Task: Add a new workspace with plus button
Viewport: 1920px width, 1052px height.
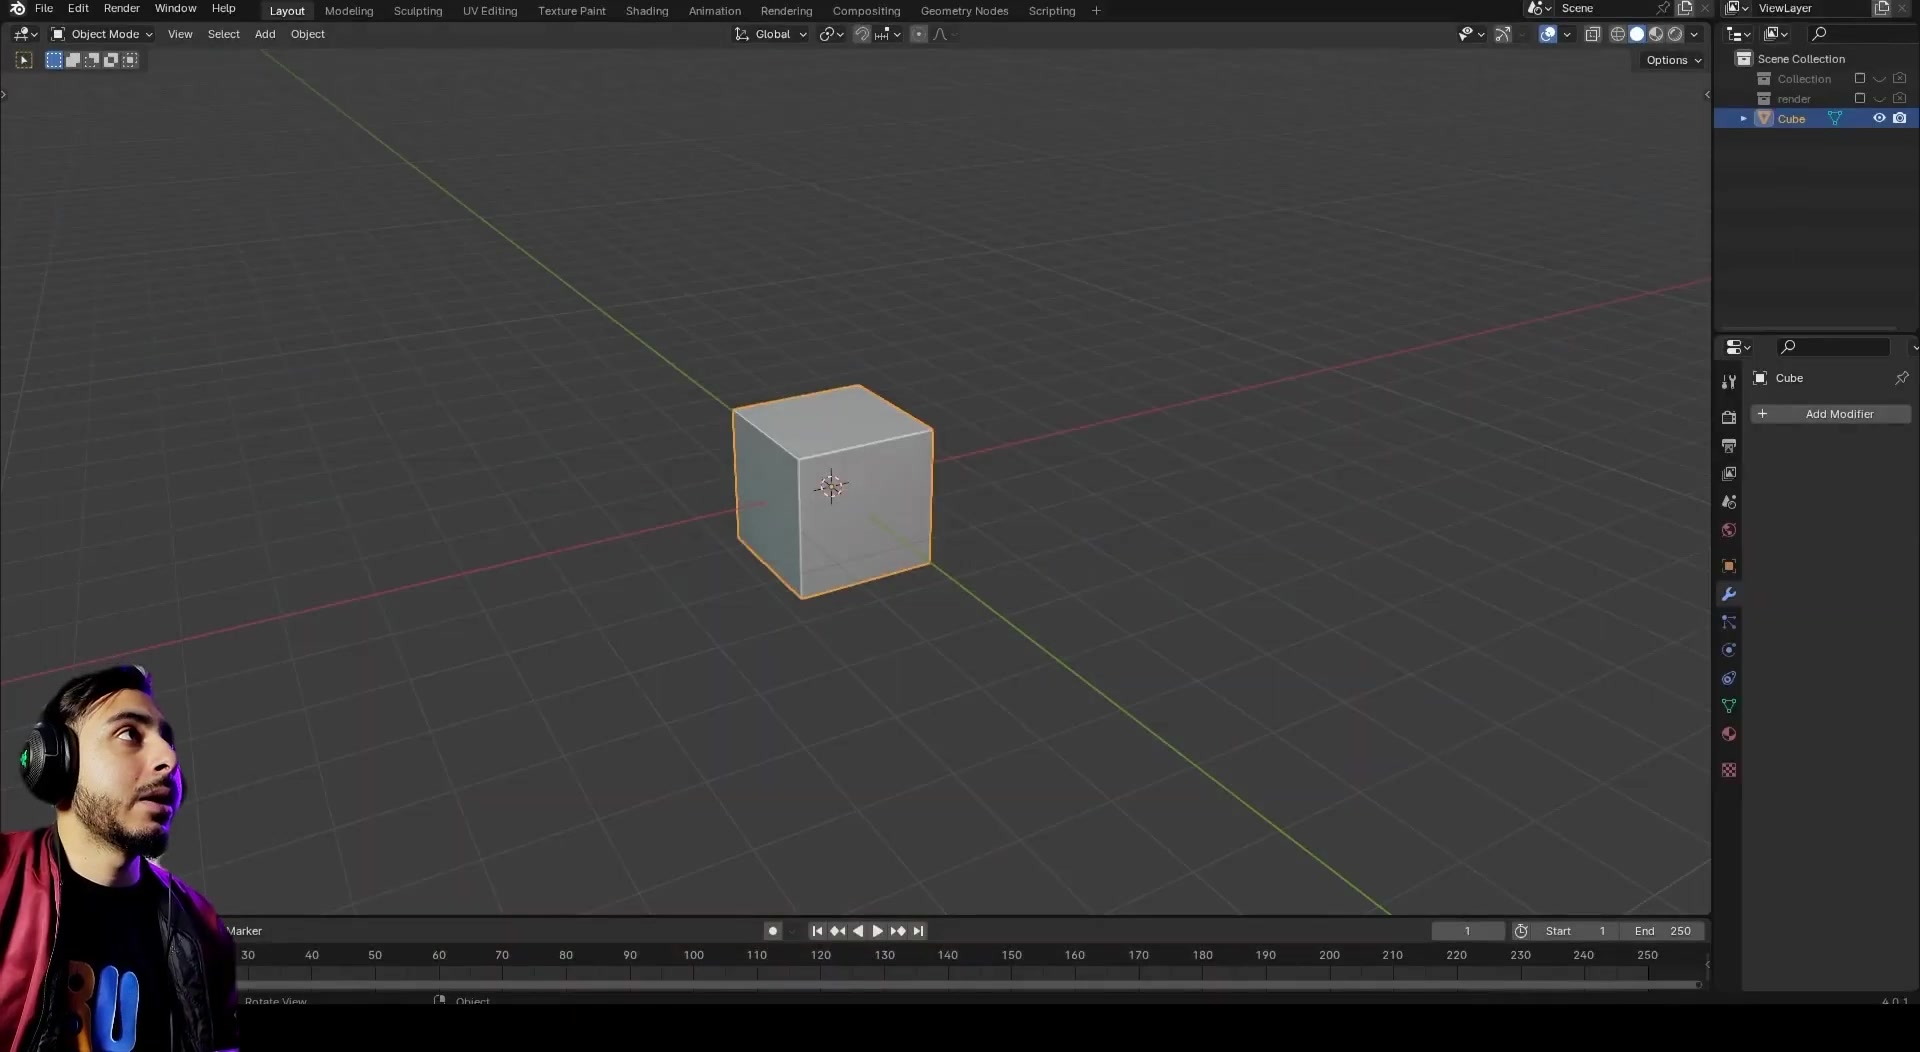Action: [1096, 11]
